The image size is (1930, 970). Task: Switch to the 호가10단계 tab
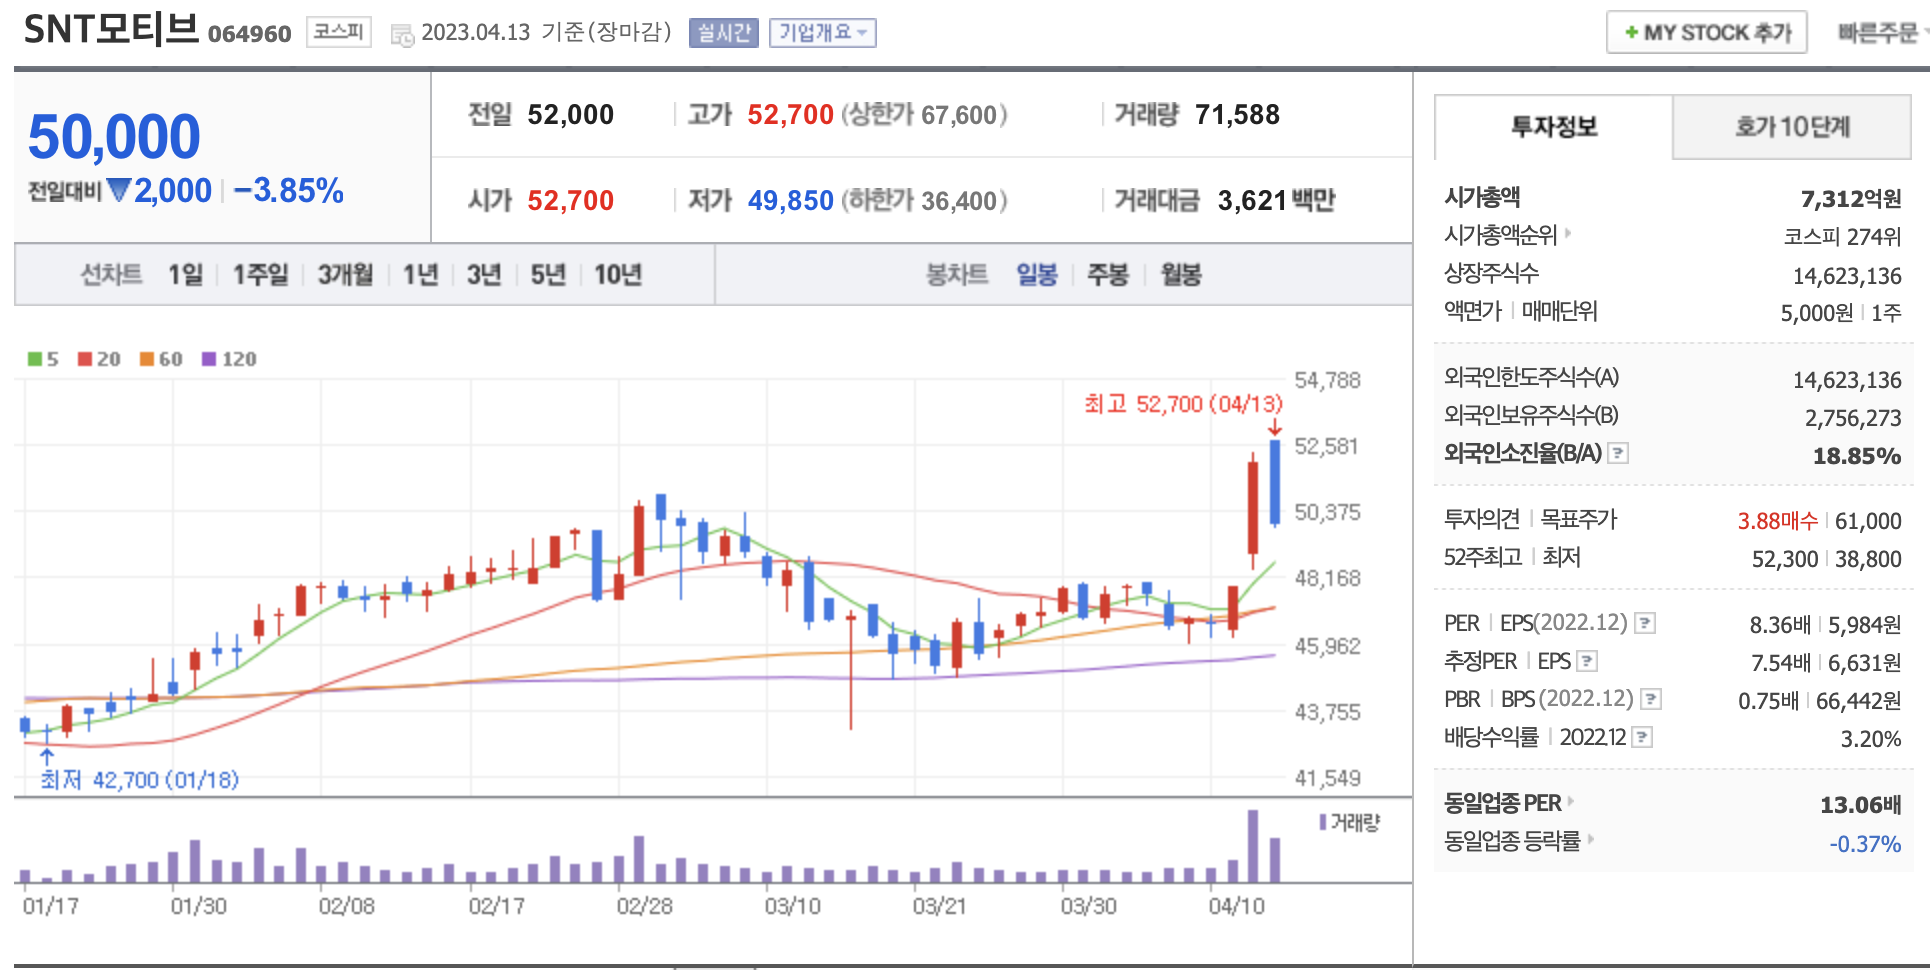click(1791, 127)
